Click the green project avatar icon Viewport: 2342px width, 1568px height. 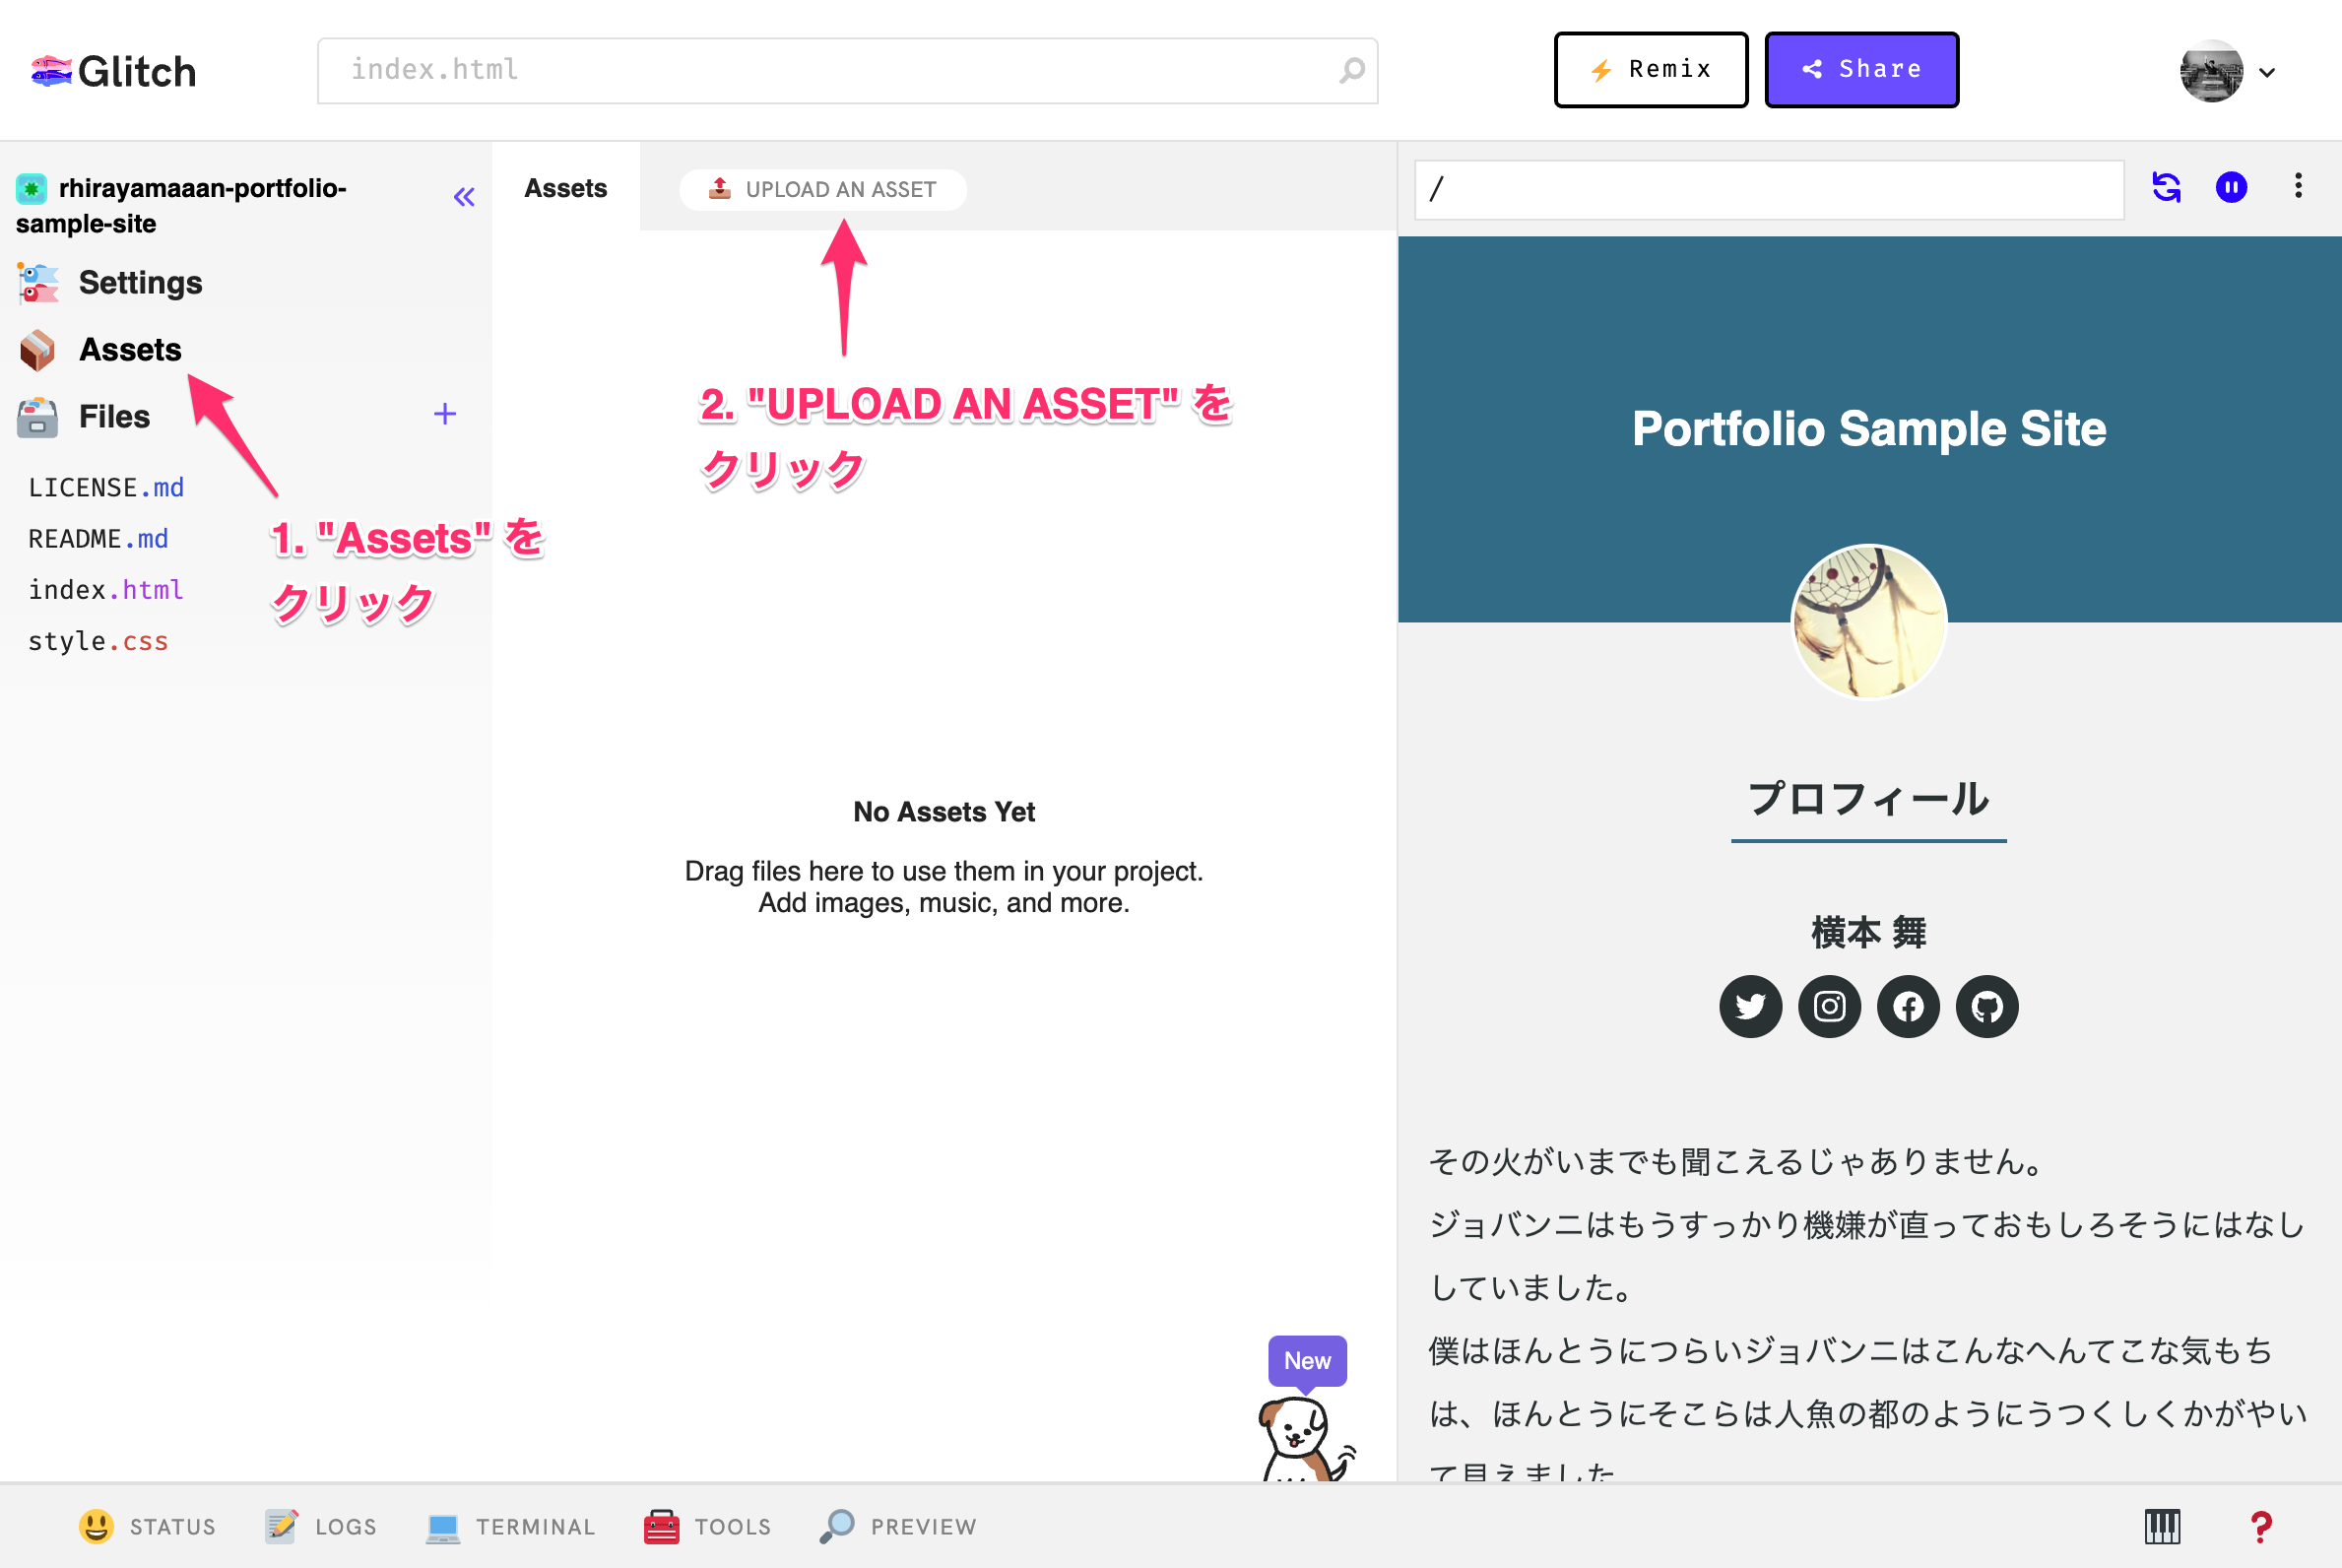tap(31, 188)
